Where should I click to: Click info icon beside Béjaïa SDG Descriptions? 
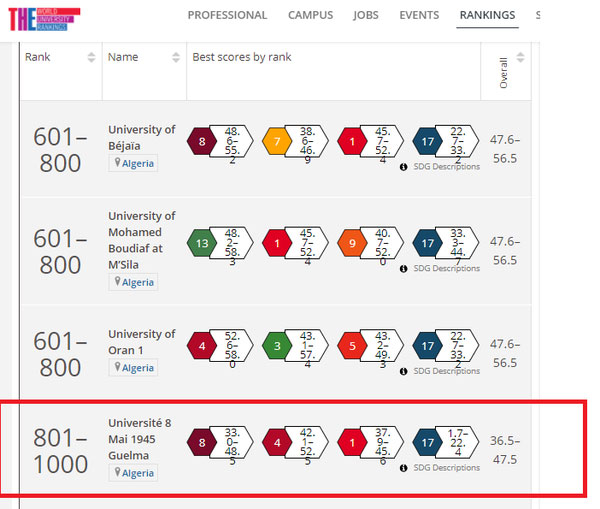point(403,167)
